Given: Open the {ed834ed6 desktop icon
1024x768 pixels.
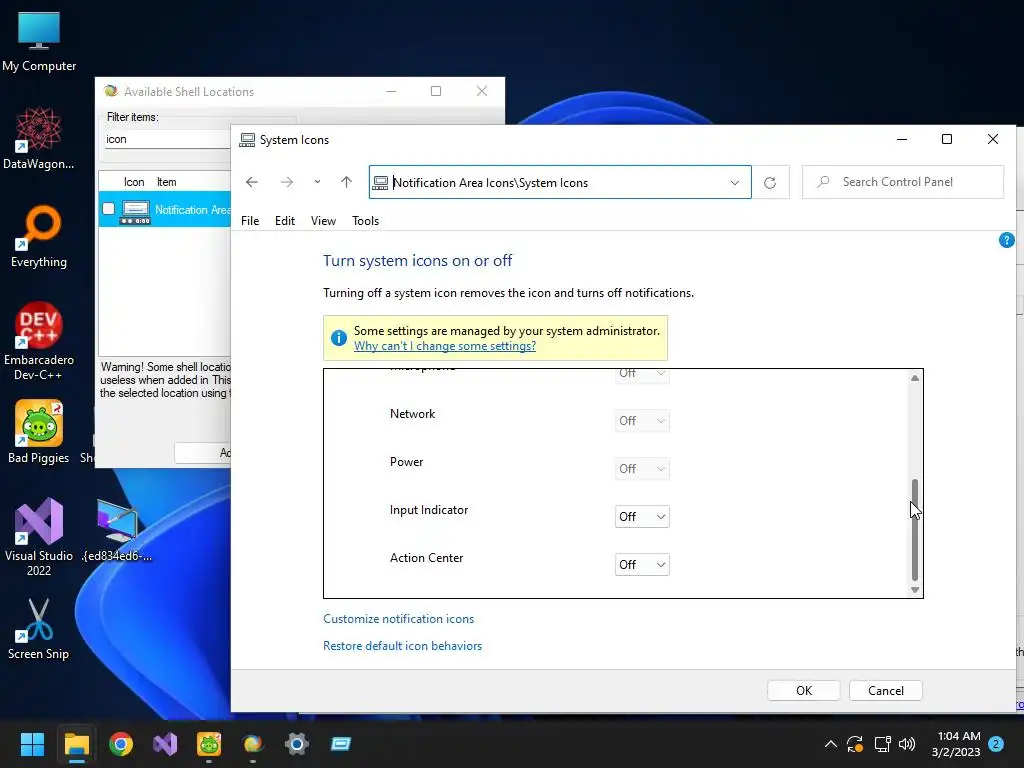Looking at the screenshot, I should click(x=117, y=530).
